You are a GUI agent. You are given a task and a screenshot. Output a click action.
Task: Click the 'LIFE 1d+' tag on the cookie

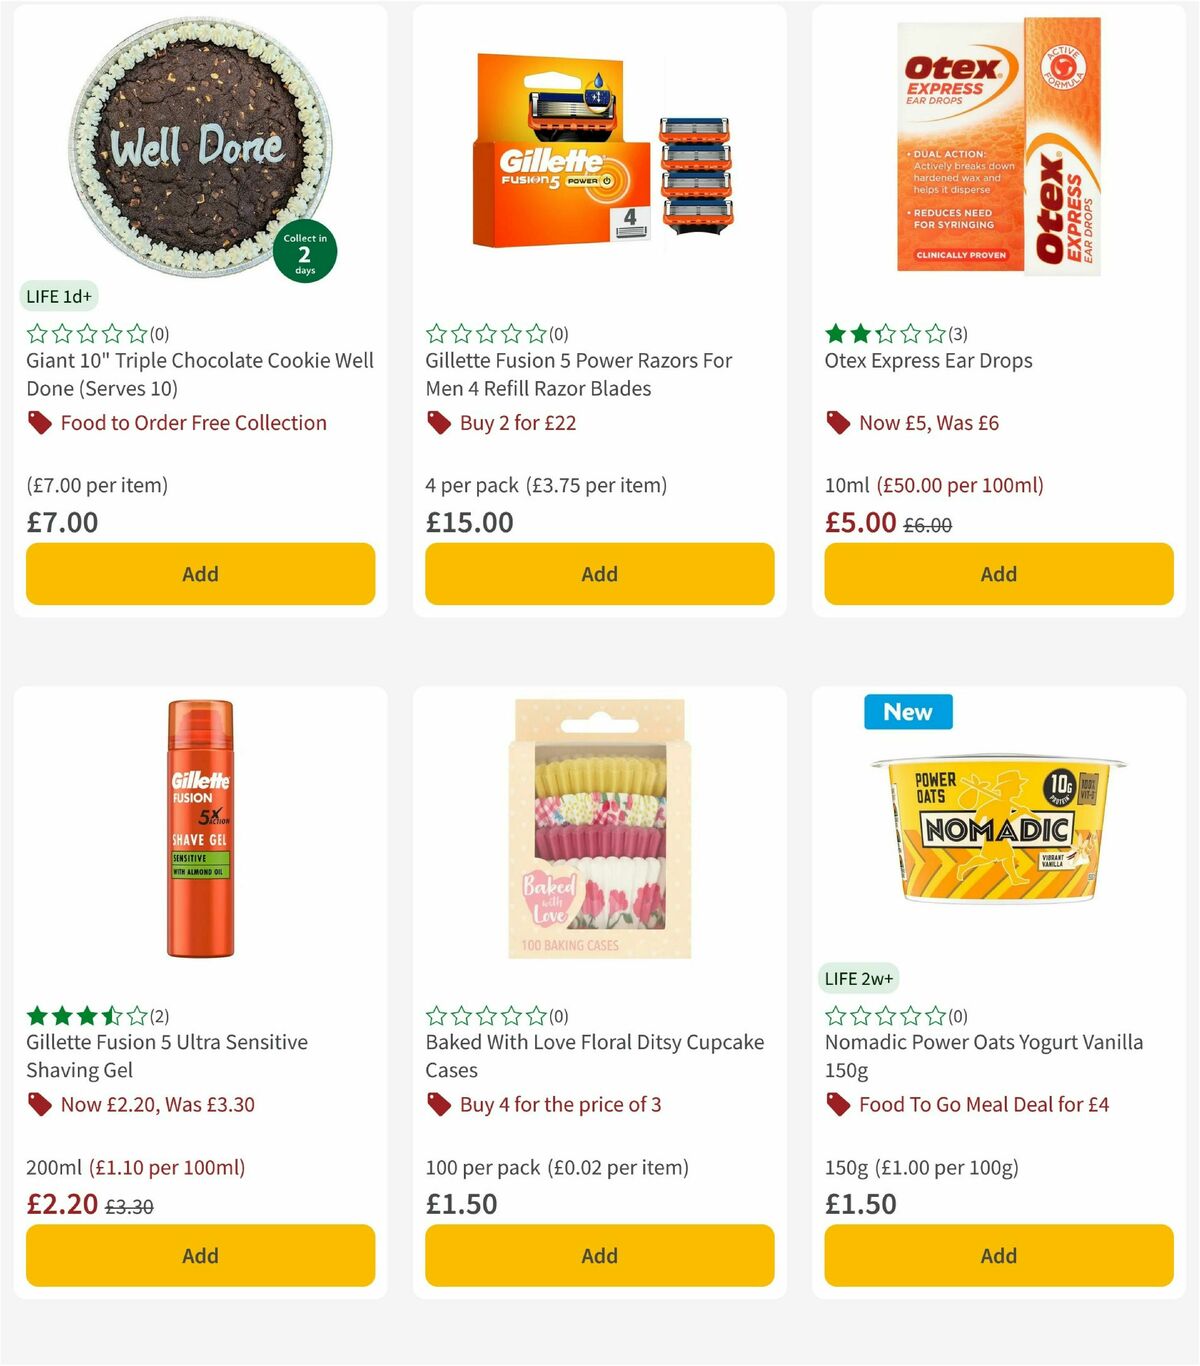58,296
